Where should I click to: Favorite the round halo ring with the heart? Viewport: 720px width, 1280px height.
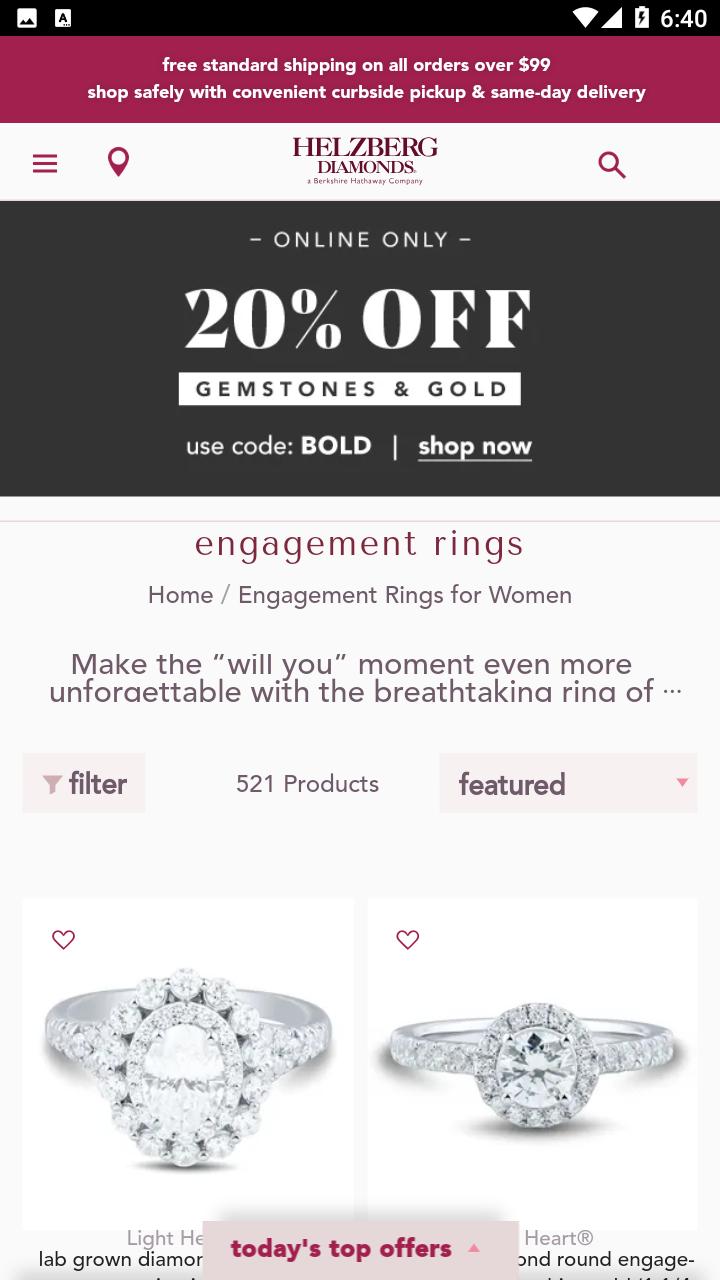[x=407, y=939]
